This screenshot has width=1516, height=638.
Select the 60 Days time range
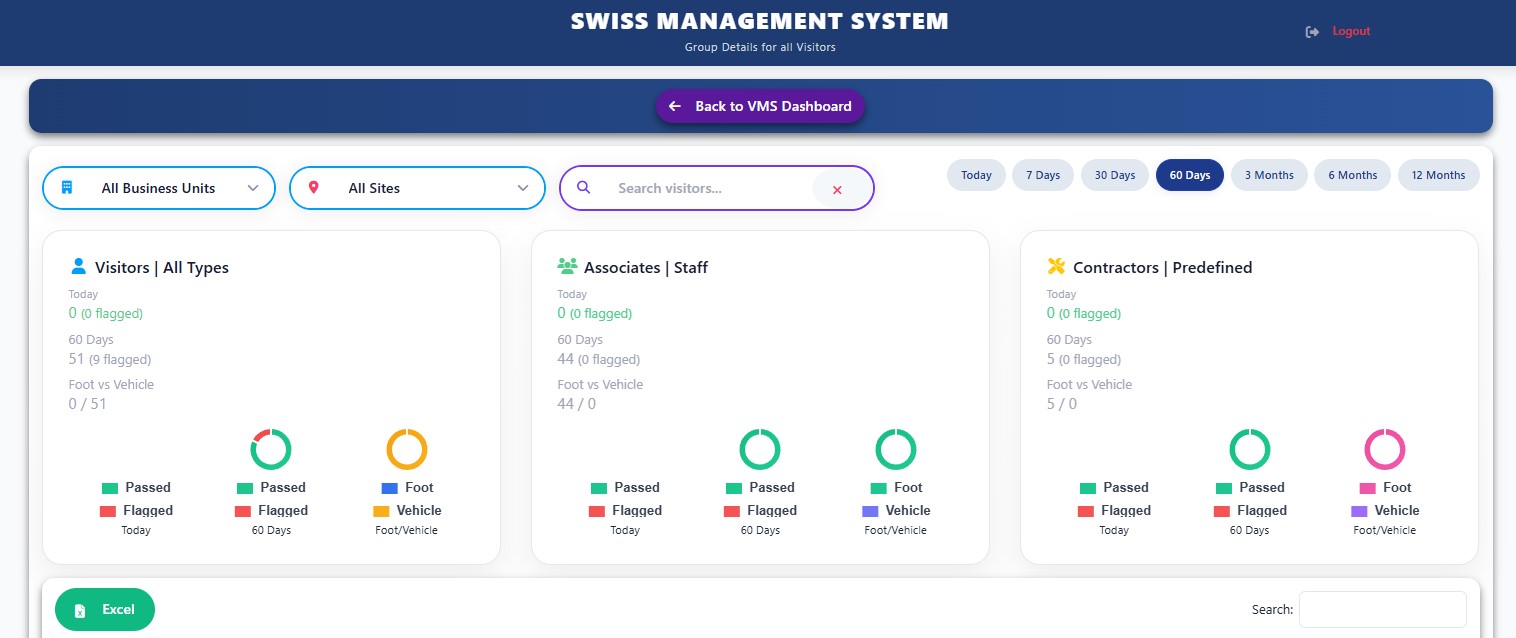pyautogui.click(x=1190, y=175)
